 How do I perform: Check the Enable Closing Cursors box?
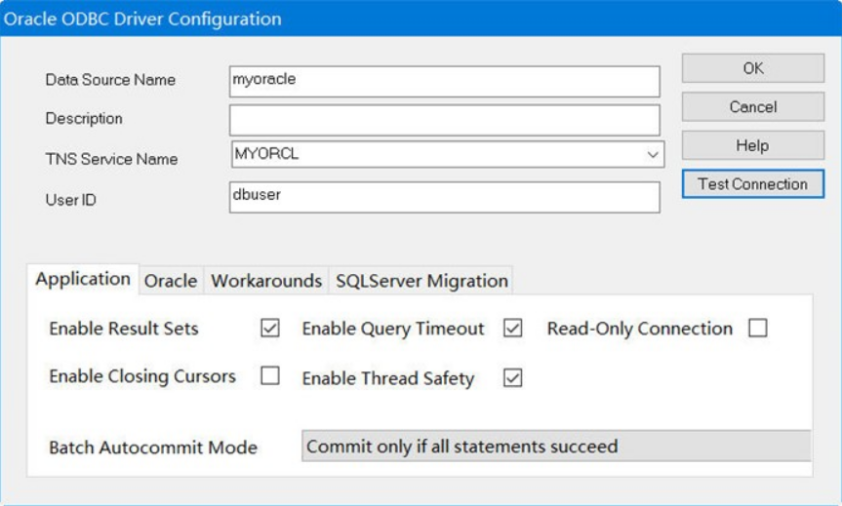point(270,377)
